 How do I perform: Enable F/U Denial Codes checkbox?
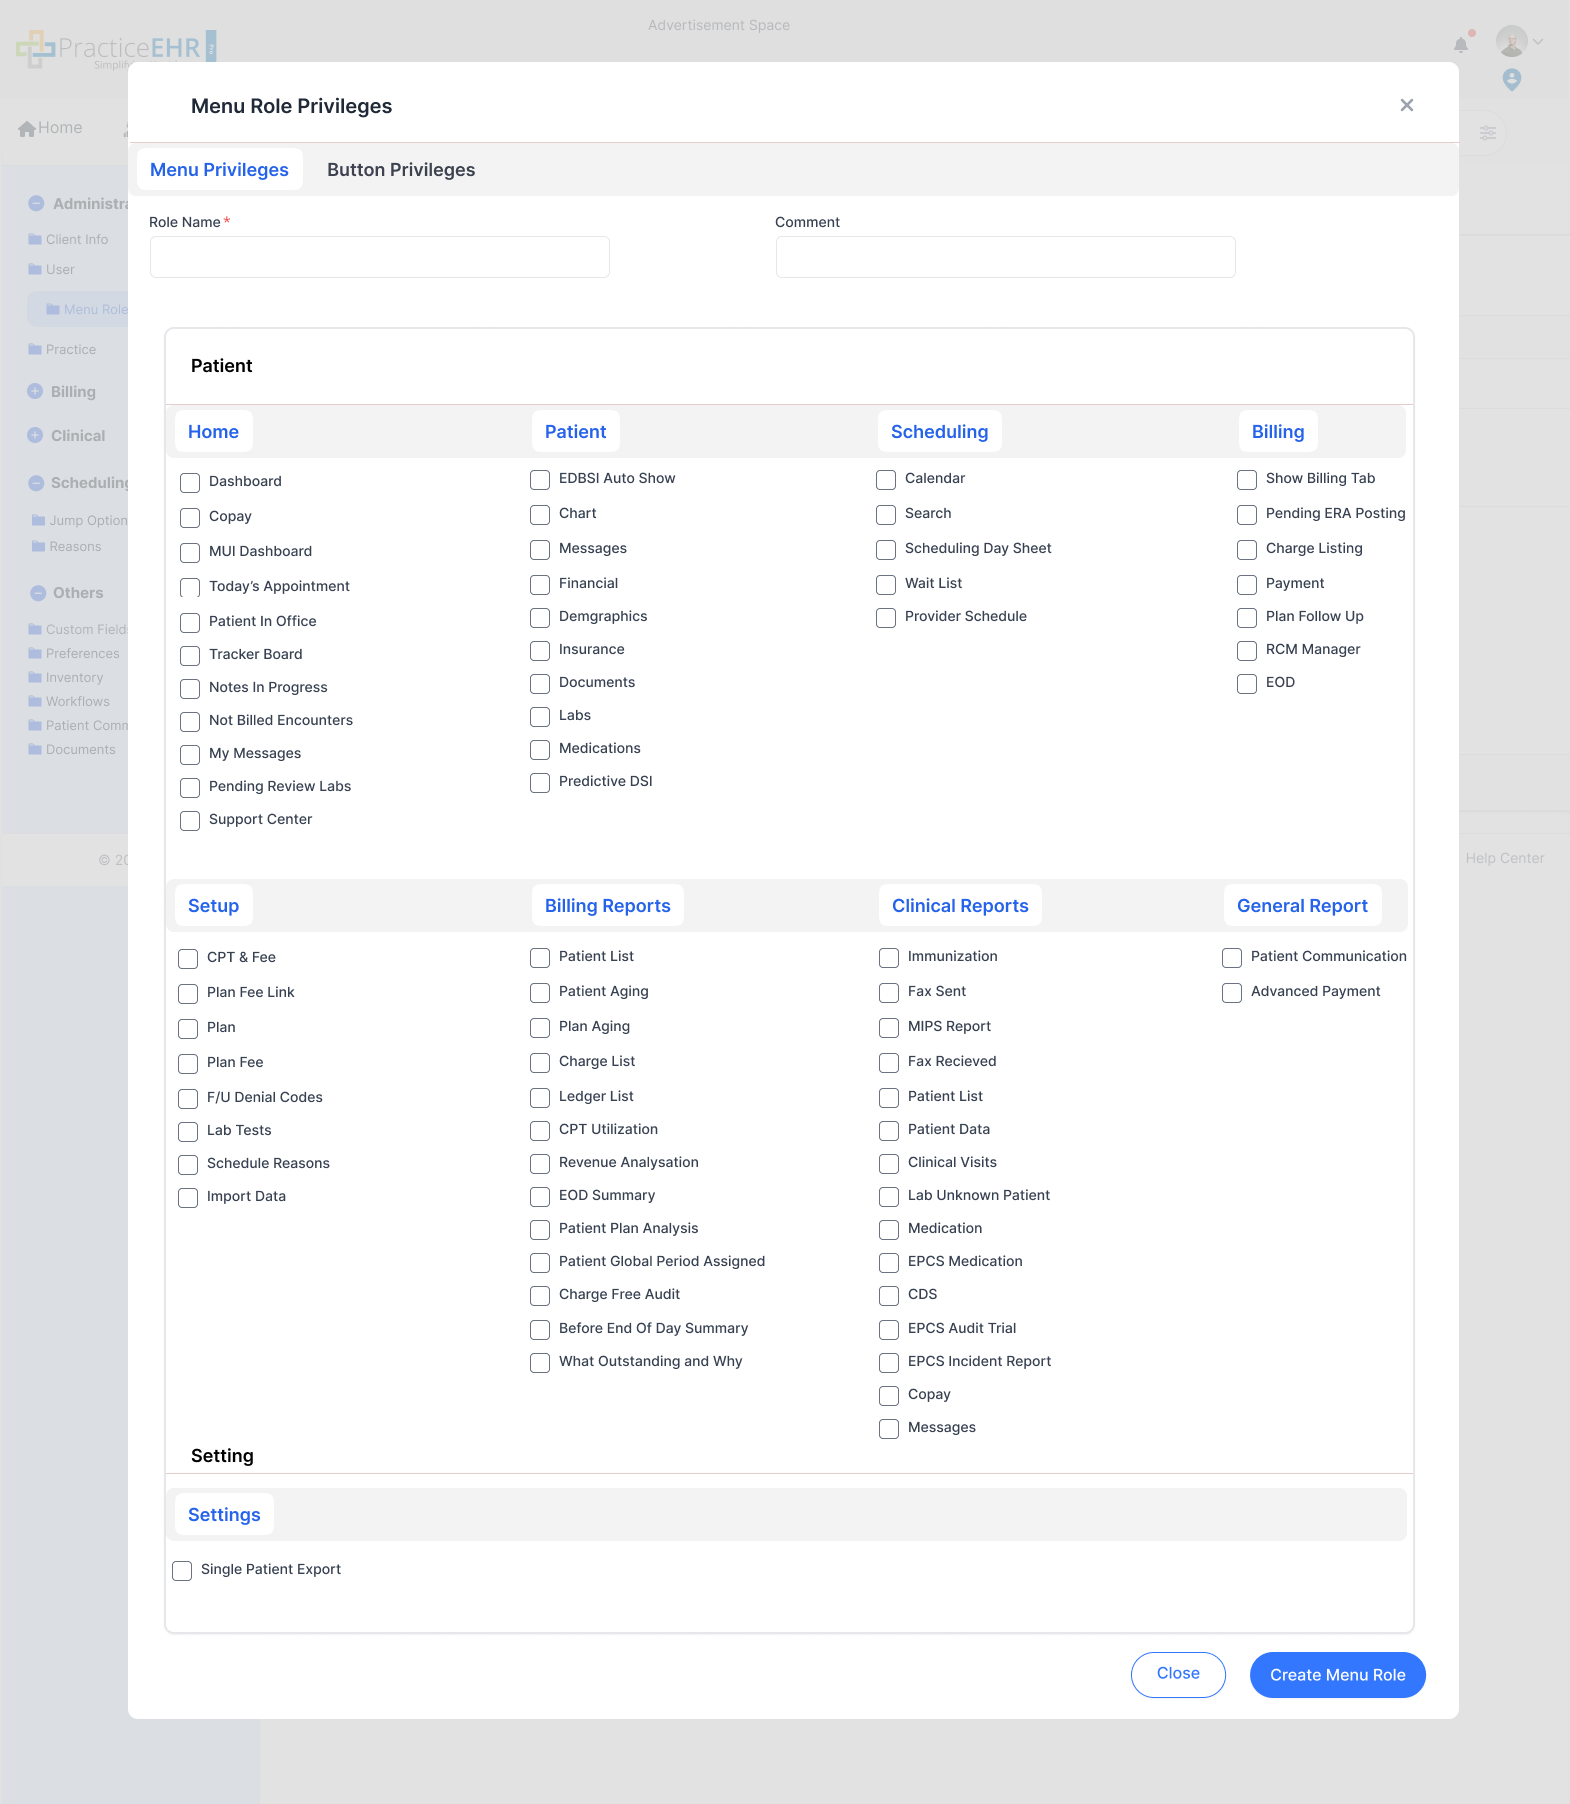click(188, 1099)
